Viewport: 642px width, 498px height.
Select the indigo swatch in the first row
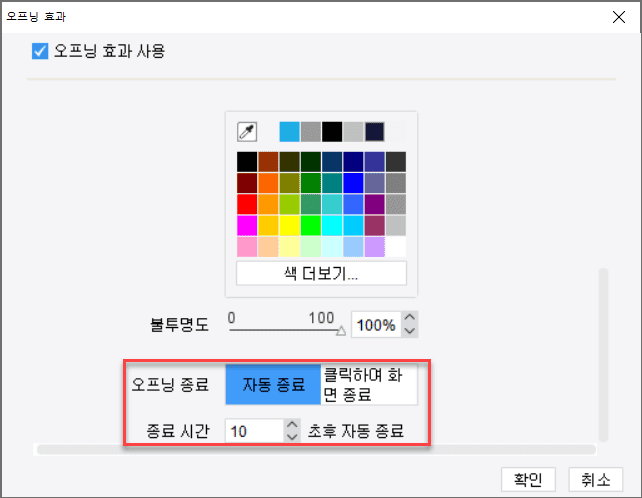tap(375, 162)
